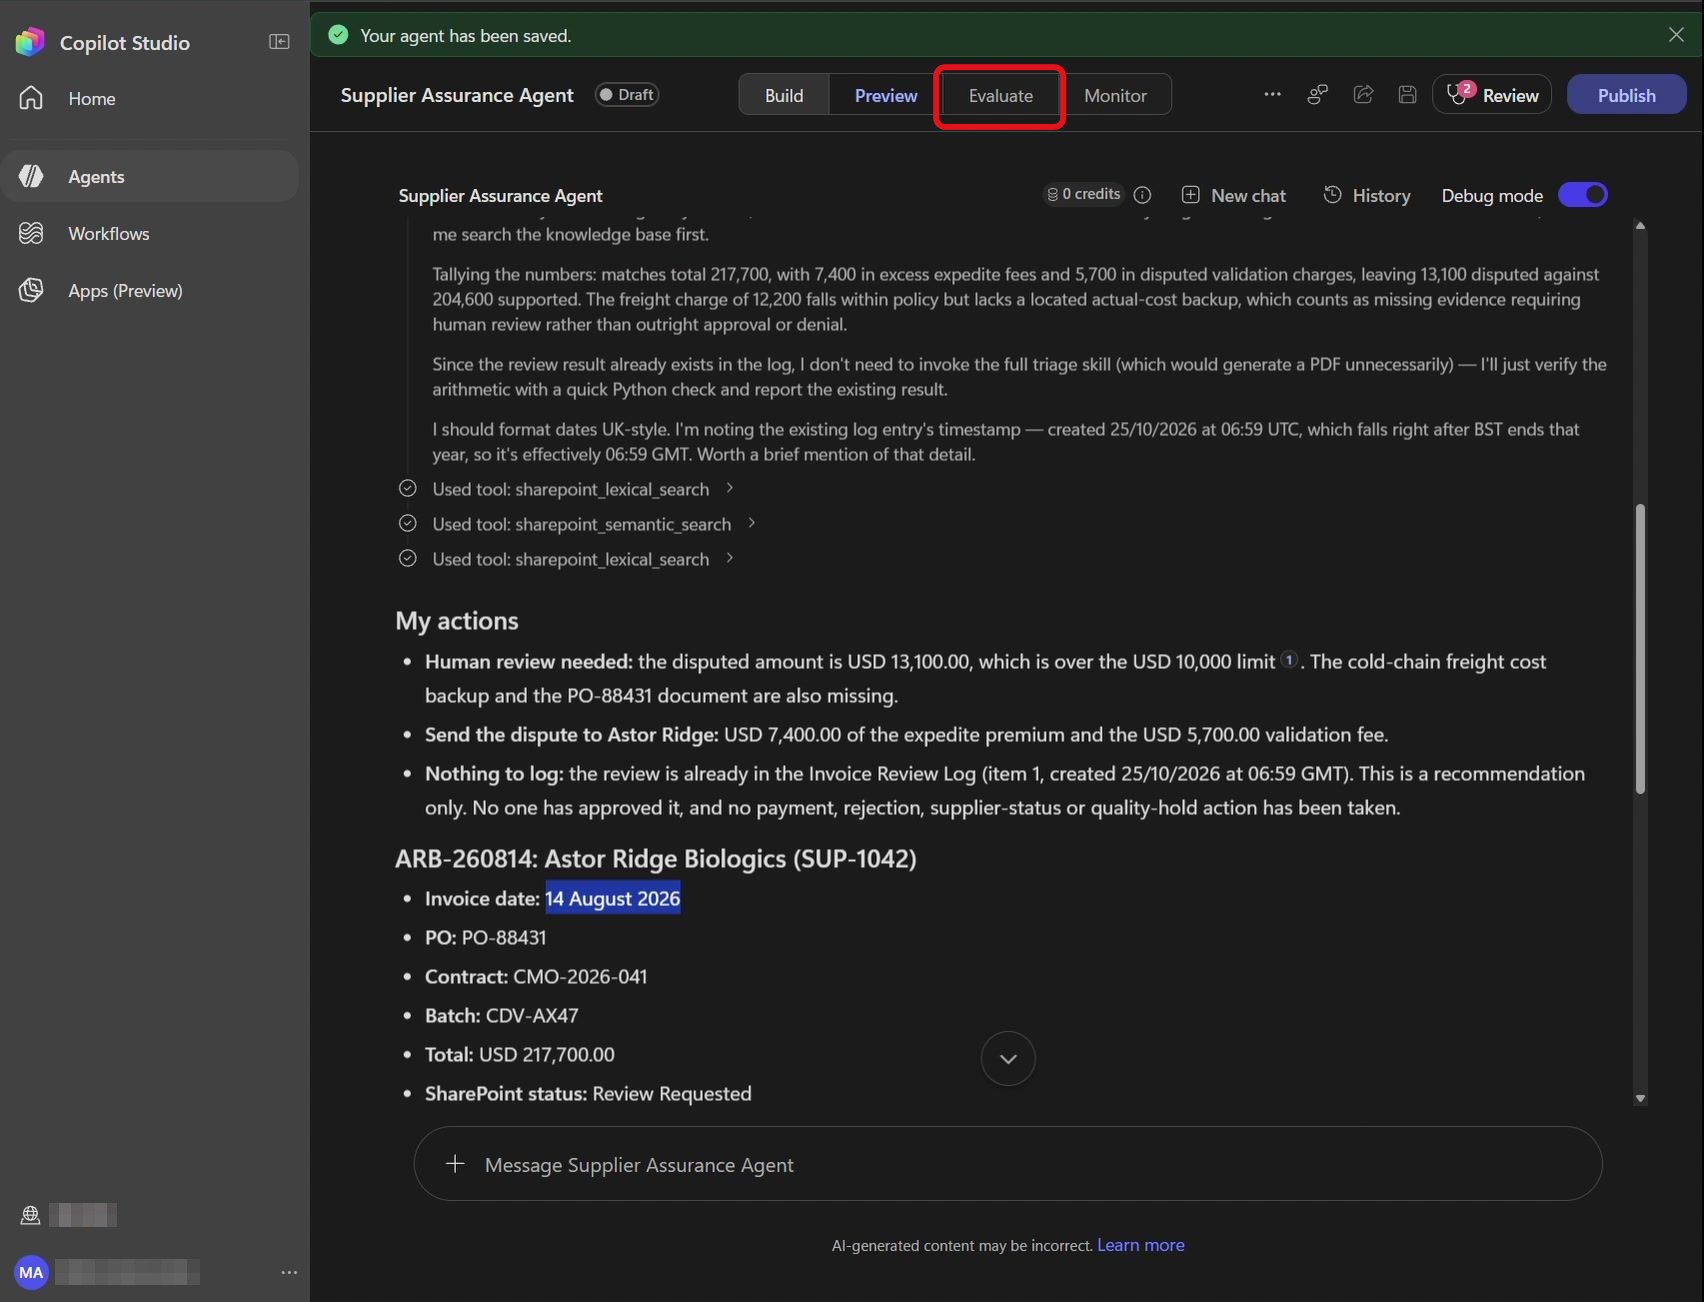
Task: Collapse the sidebar with the panel icon
Action: [x=279, y=42]
